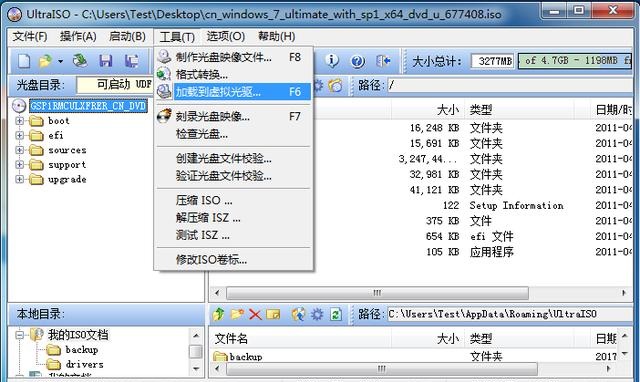Click the burn disc icon next to 刻录光盘映像

(164, 116)
